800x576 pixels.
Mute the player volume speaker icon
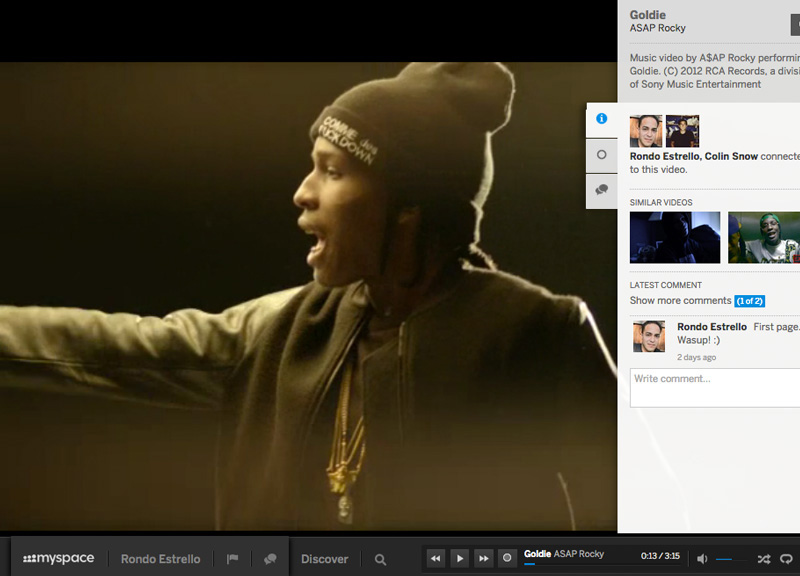(x=703, y=559)
